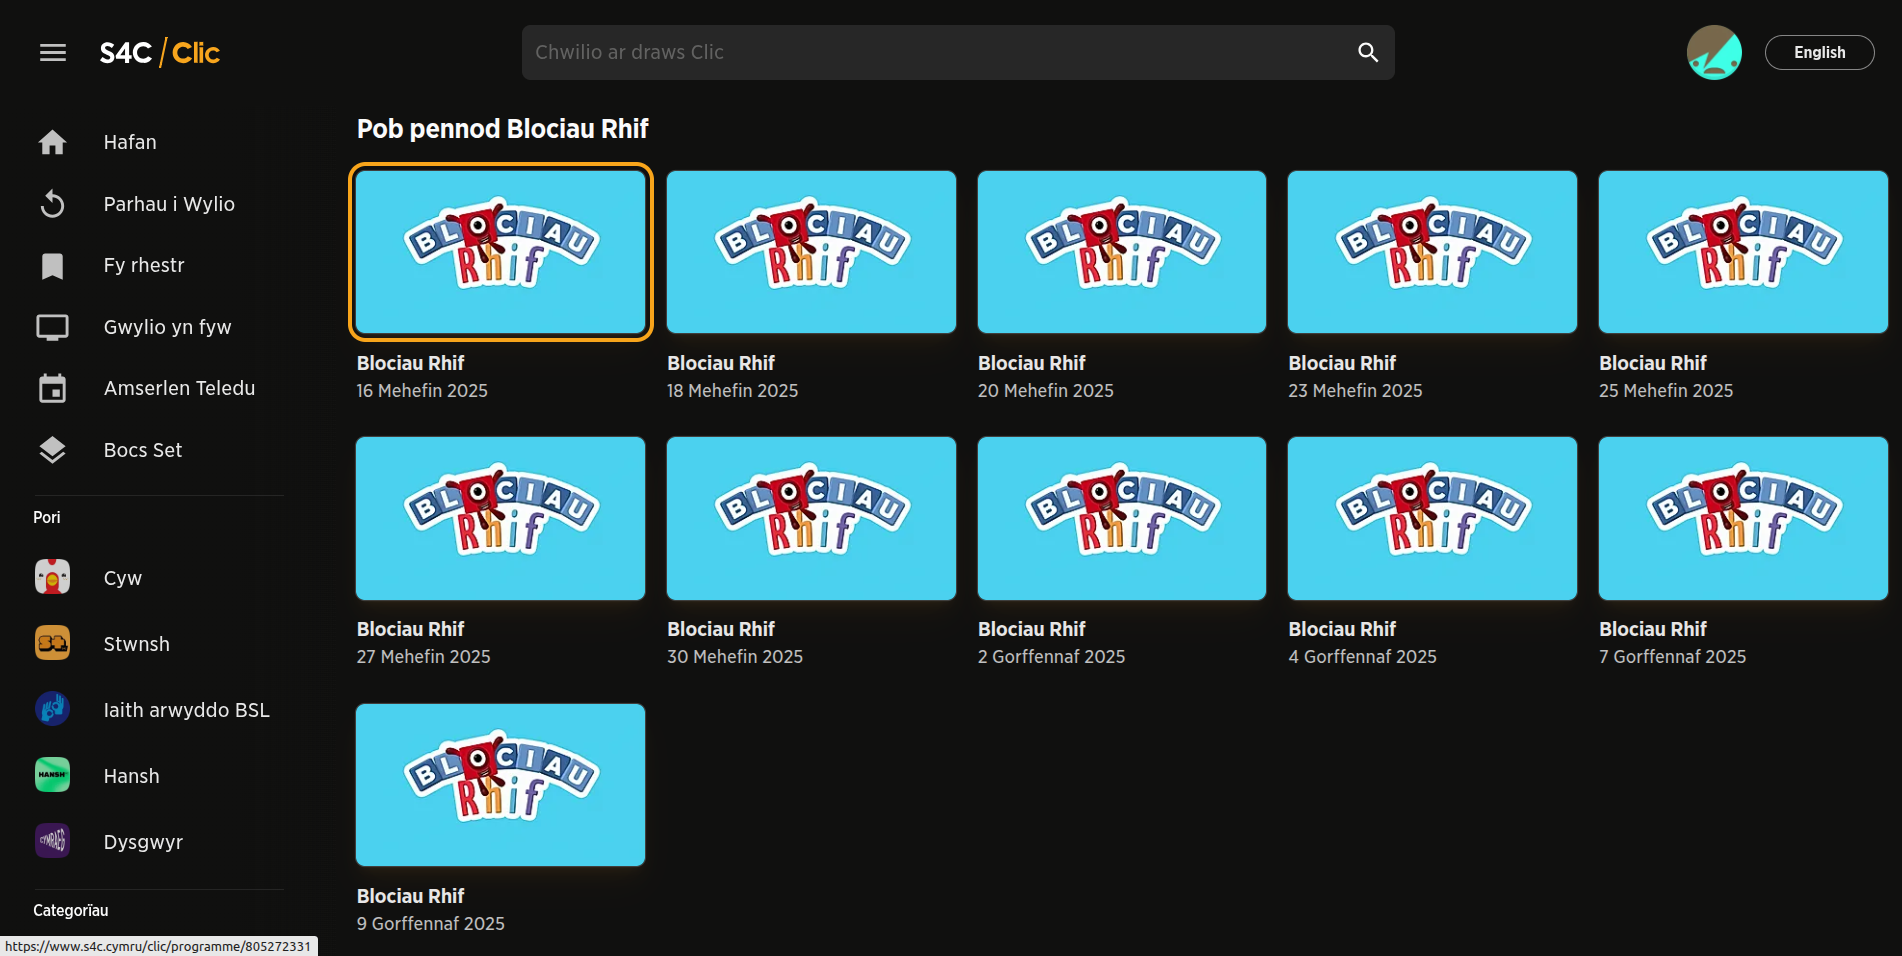Click the '2 Gorffennaf 2025' date text
The image size is (1902, 956).
point(1052,657)
